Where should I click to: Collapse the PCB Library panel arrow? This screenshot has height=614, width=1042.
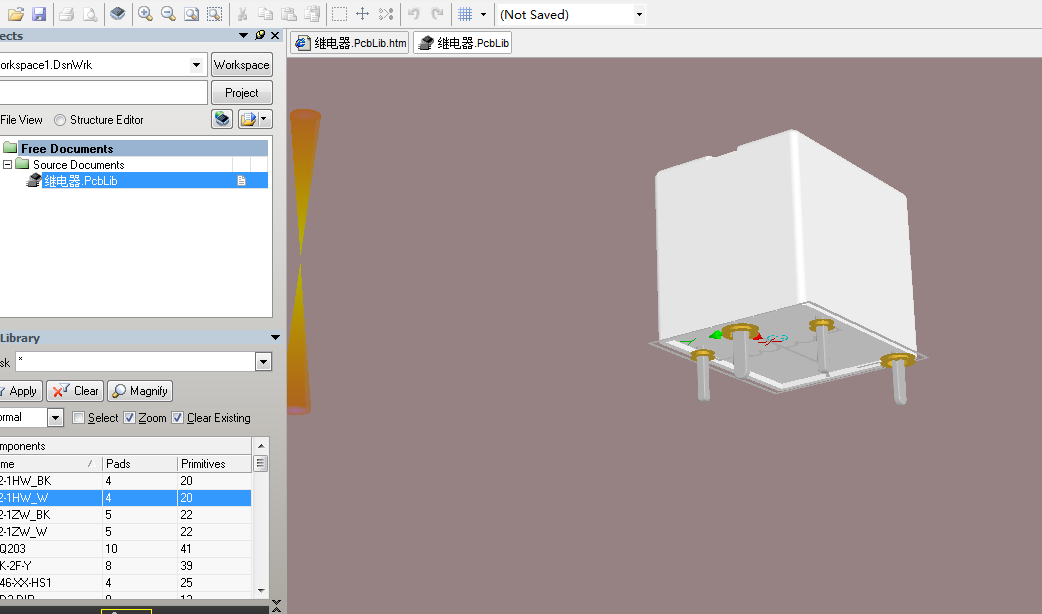coord(275,338)
